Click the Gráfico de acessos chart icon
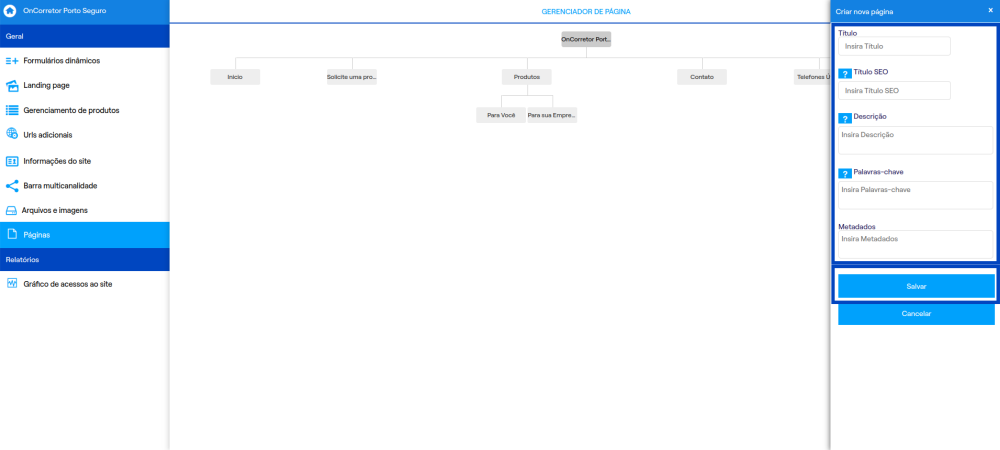Viewport: 1000px width, 450px height. click(x=11, y=284)
